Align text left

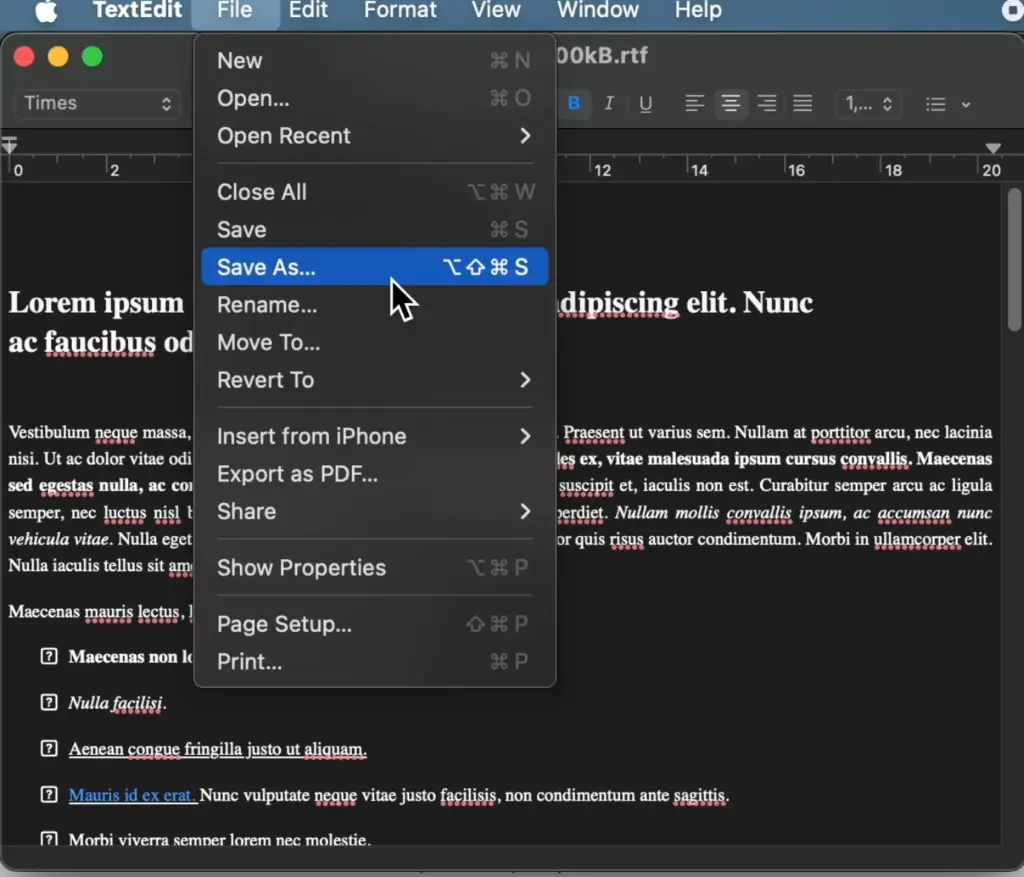point(694,103)
